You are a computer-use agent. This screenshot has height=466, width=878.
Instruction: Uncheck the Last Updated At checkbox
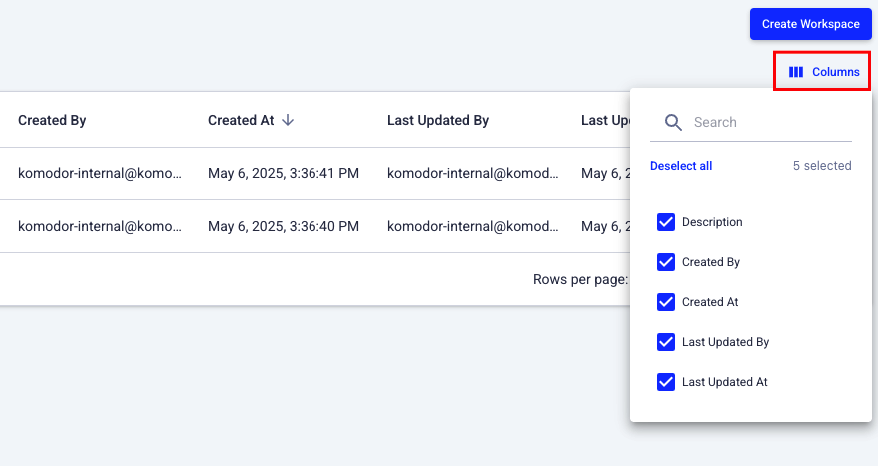666,382
